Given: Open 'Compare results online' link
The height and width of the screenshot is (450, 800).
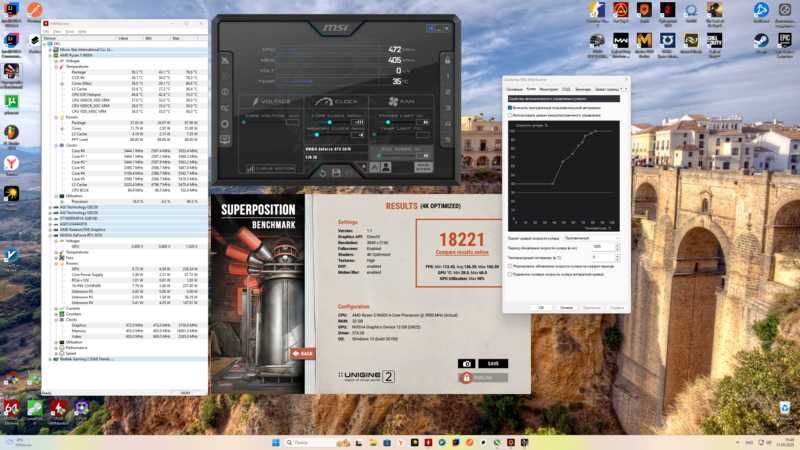Looking at the screenshot, I should pyautogui.click(x=462, y=252).
